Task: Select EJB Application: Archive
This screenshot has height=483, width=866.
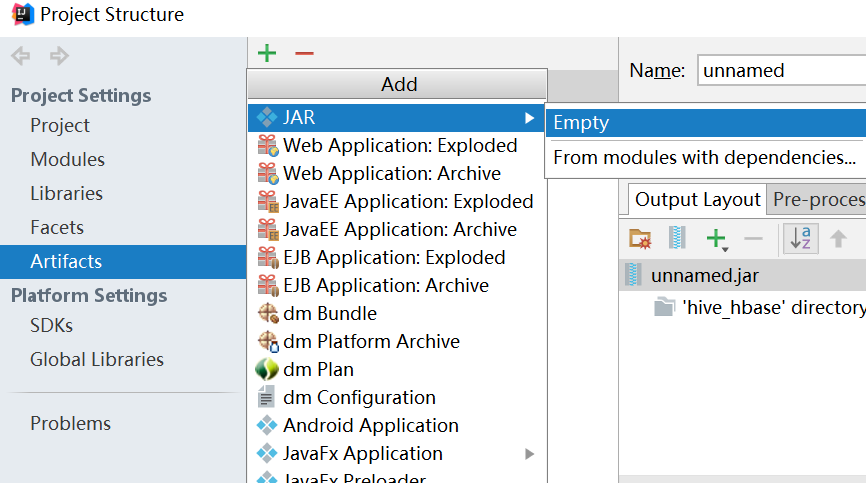Action: (396, 285)
